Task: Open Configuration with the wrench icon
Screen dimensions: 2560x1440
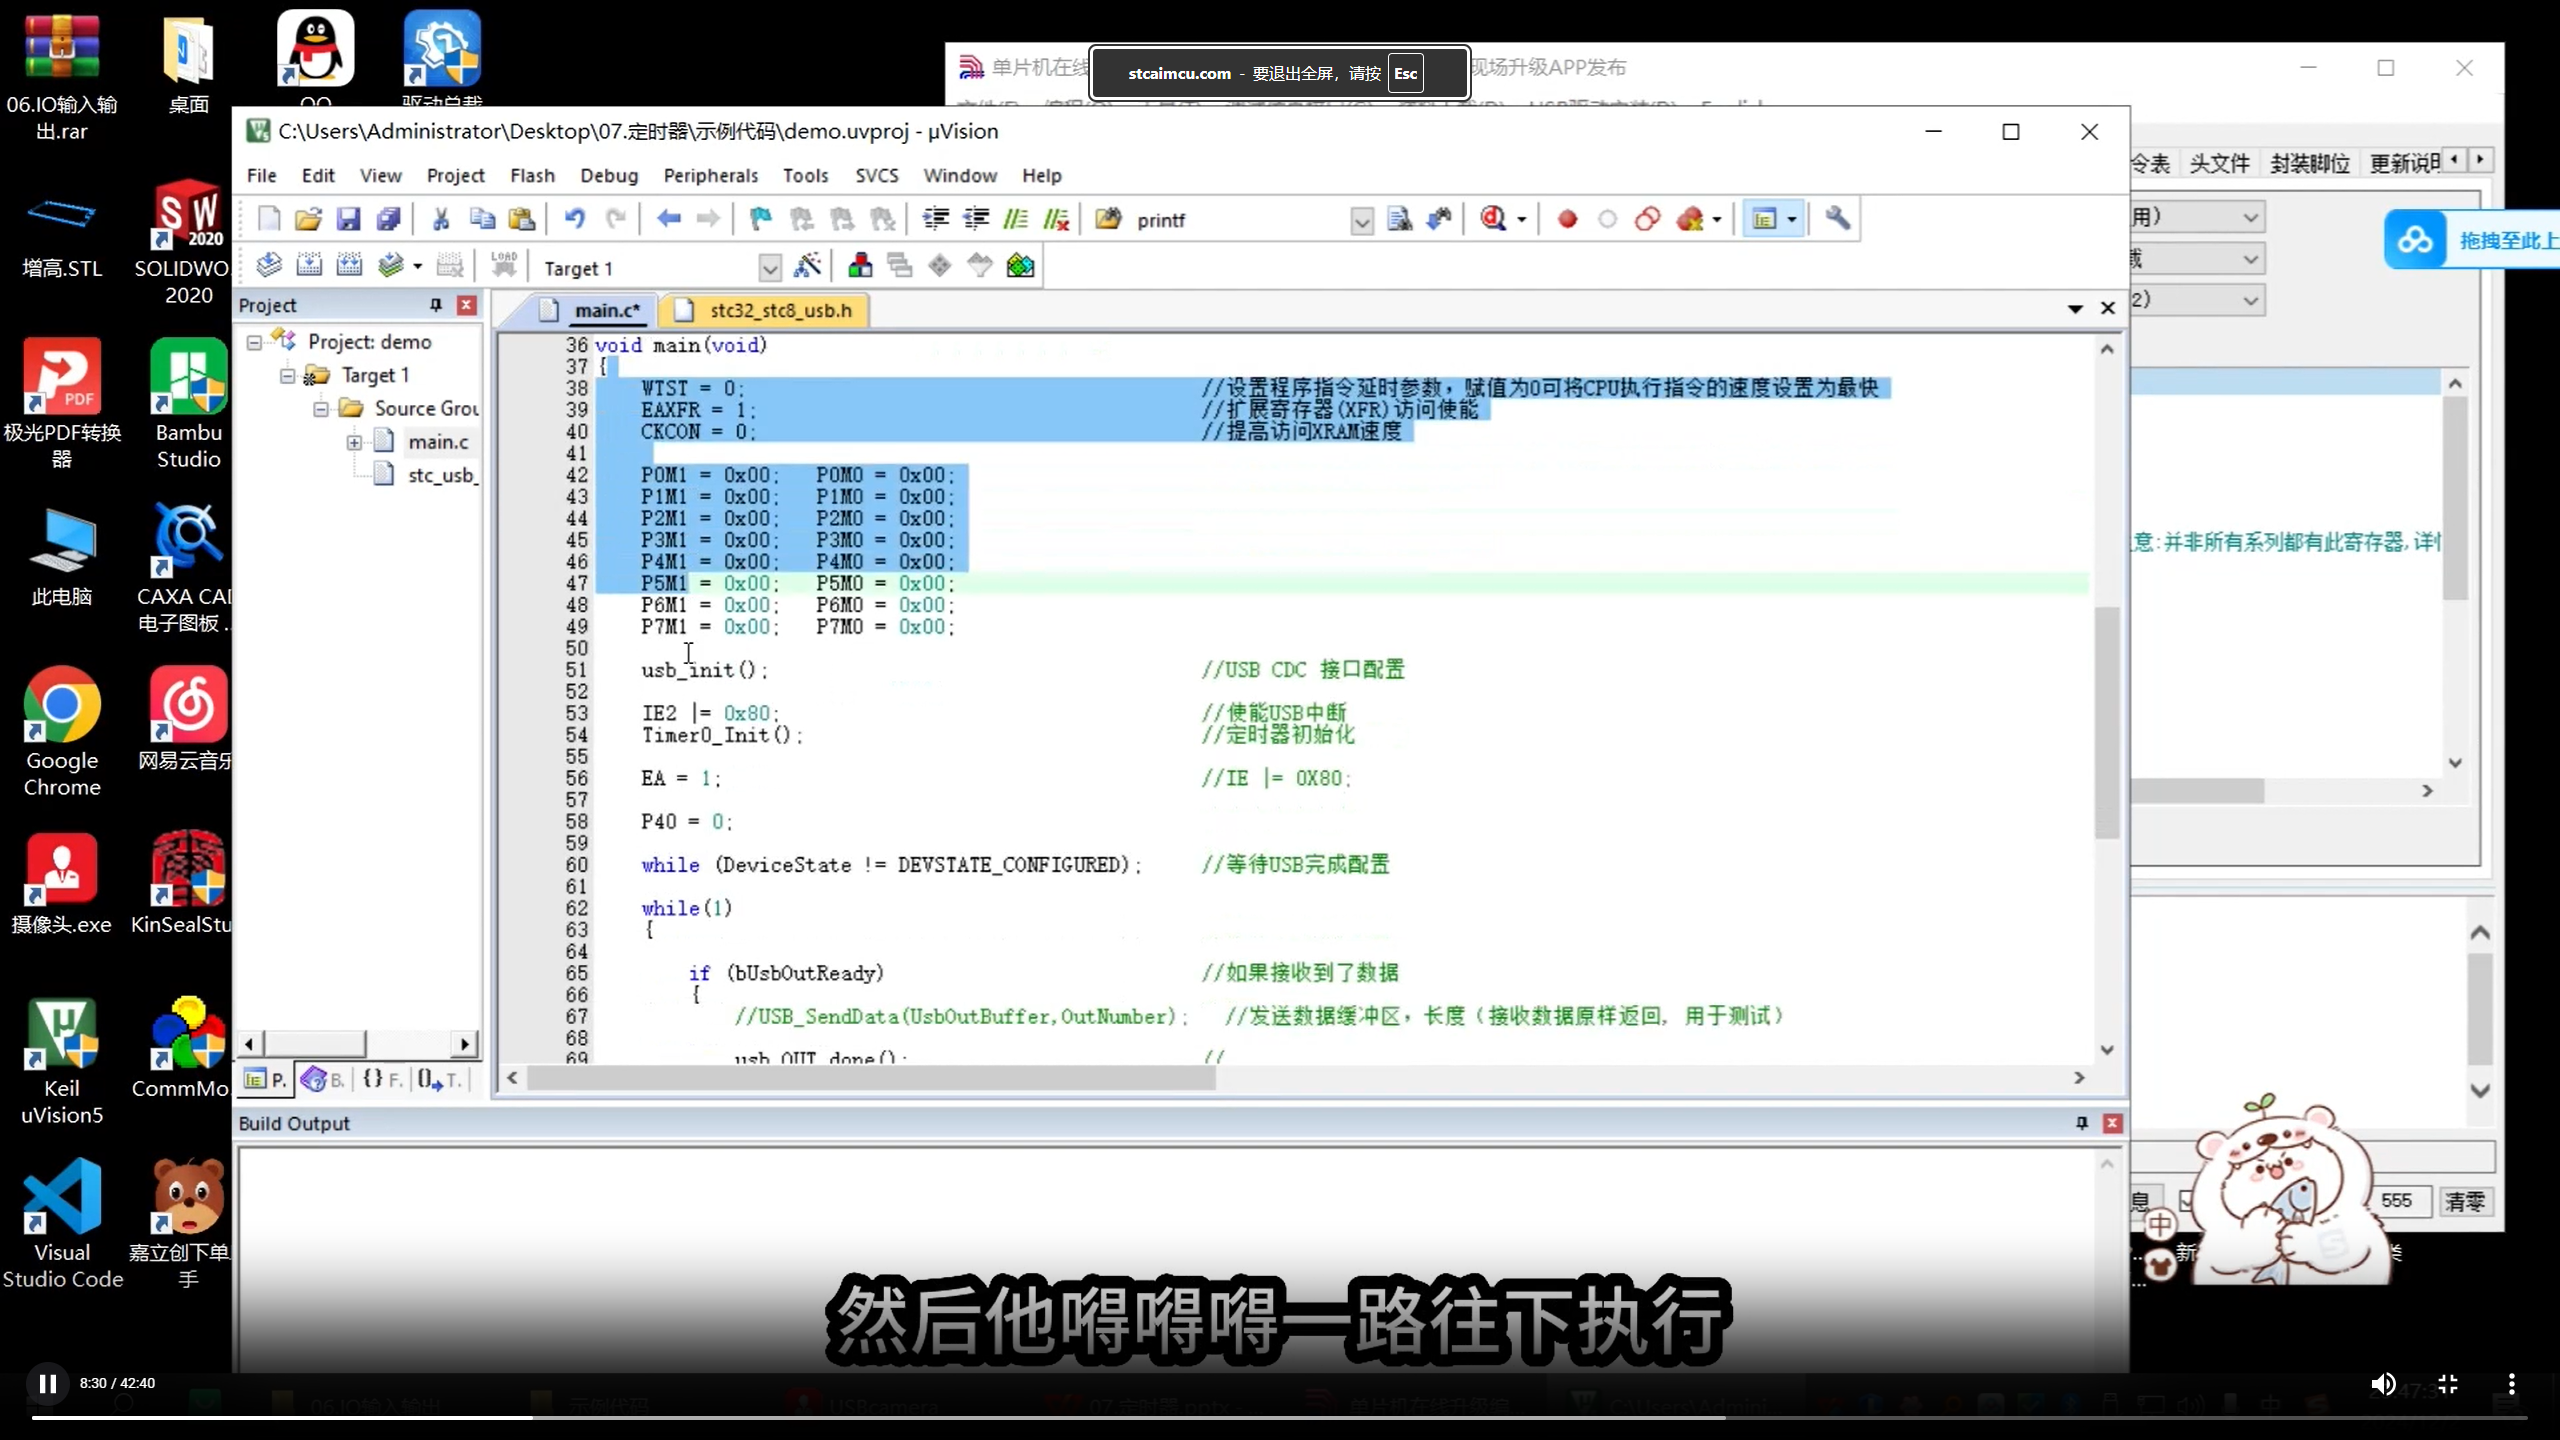Action: (x=1836, y=219)
